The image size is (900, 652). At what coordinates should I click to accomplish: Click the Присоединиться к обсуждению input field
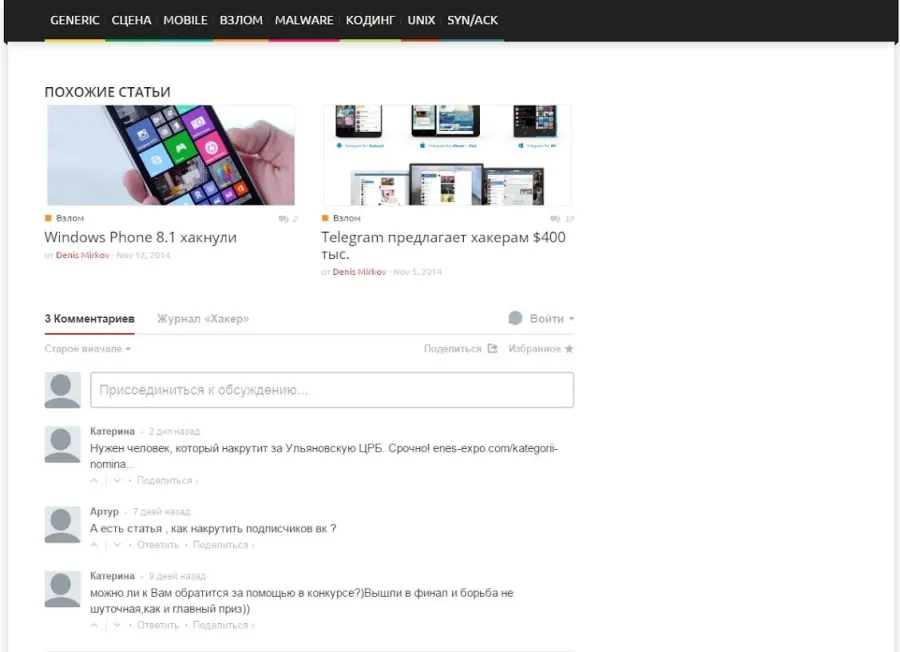pyautogui.click(x=332, y=390)
